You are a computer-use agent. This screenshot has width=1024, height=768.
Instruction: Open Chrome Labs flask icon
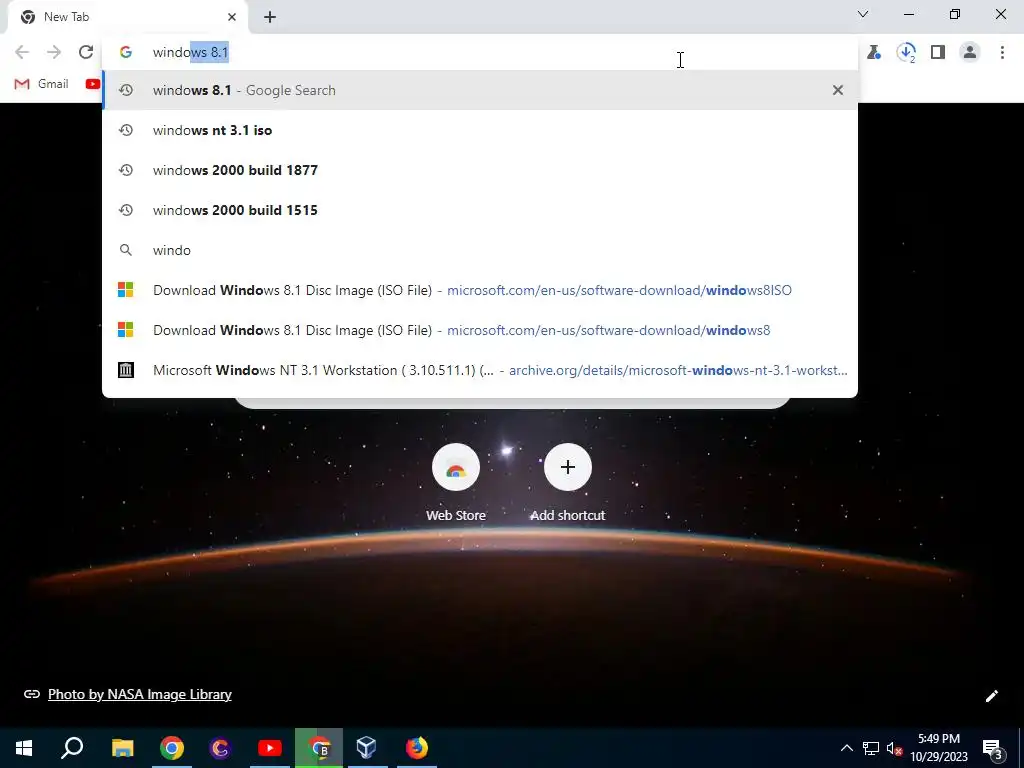pyautogui.click(x=874, y=52)
